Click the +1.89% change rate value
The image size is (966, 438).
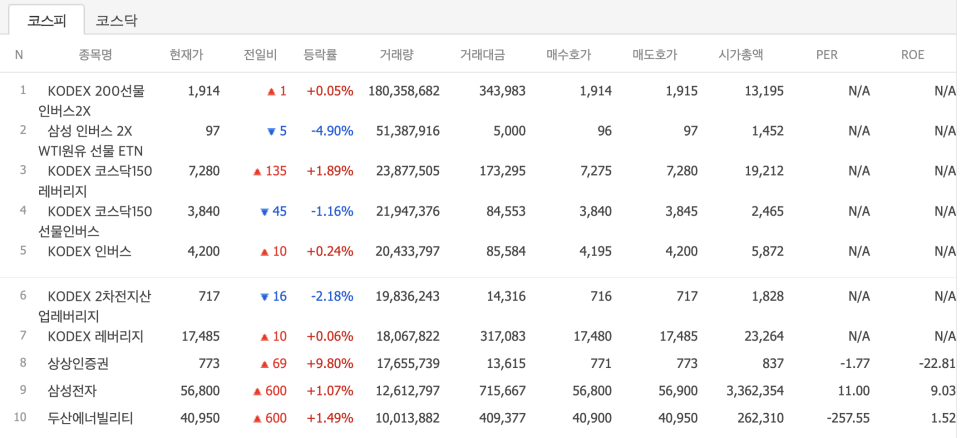[330, 170]
